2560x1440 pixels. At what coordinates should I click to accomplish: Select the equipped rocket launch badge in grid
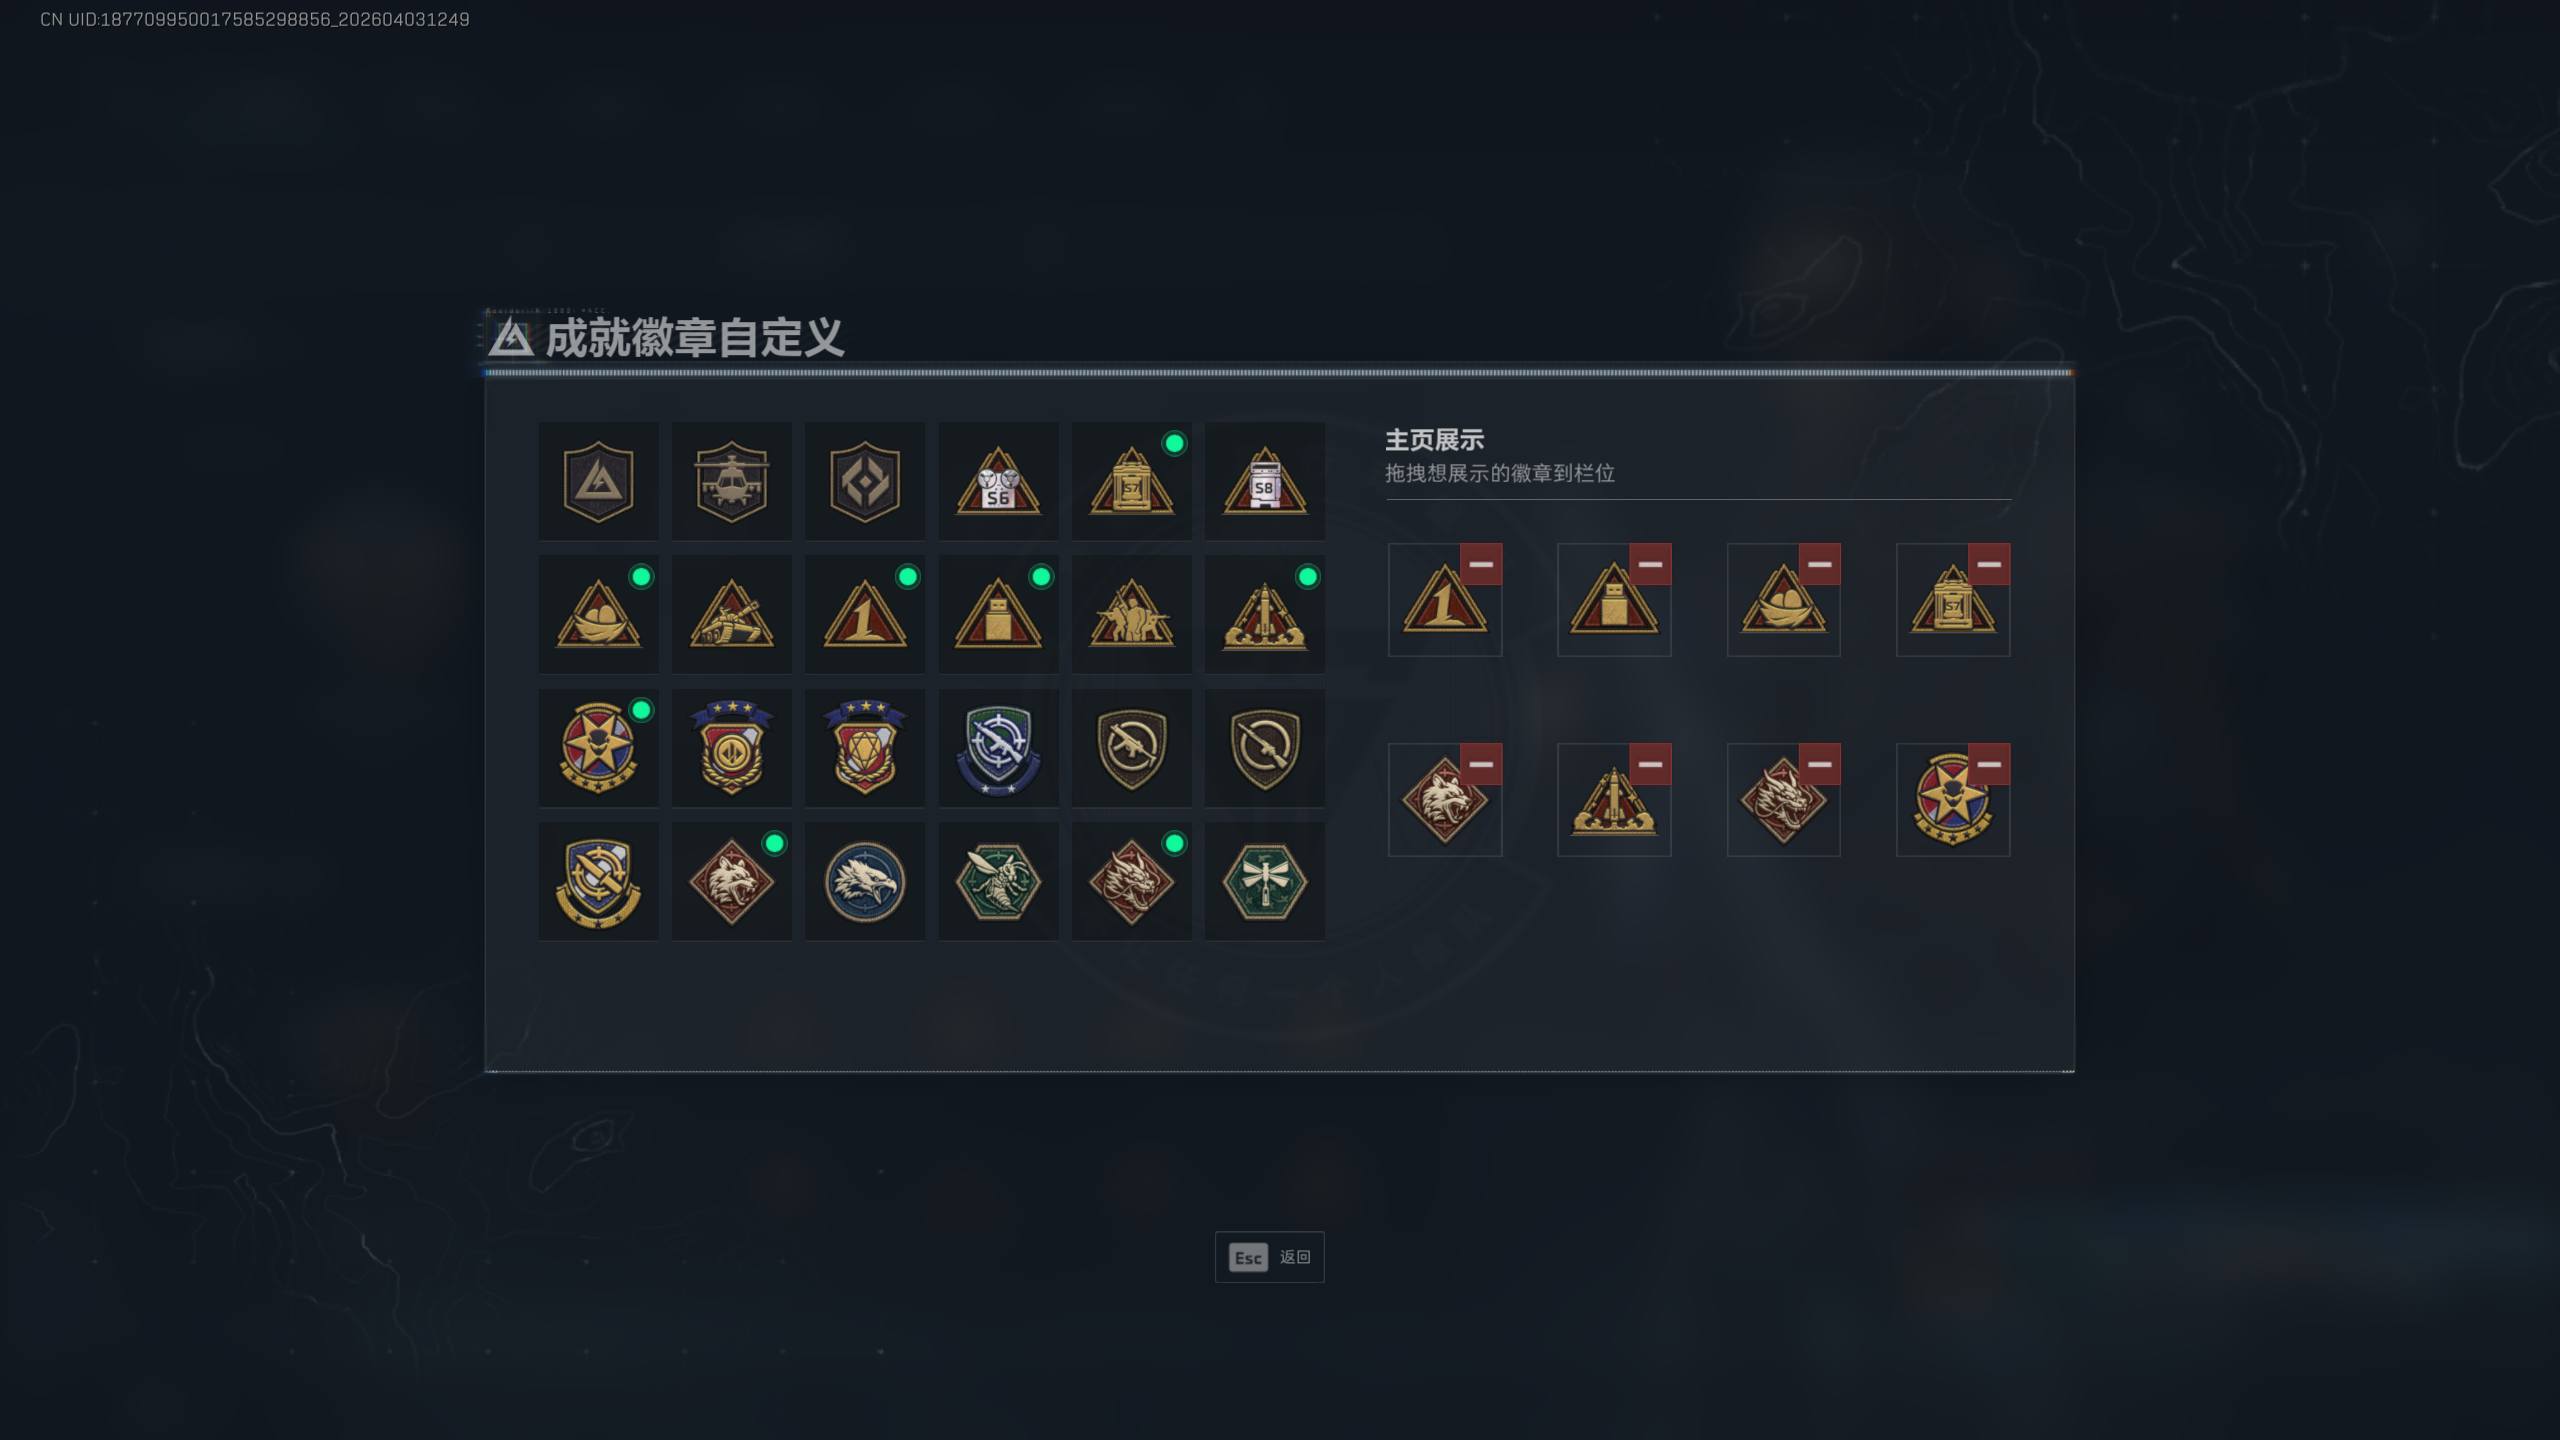[x=1264, y=614]
